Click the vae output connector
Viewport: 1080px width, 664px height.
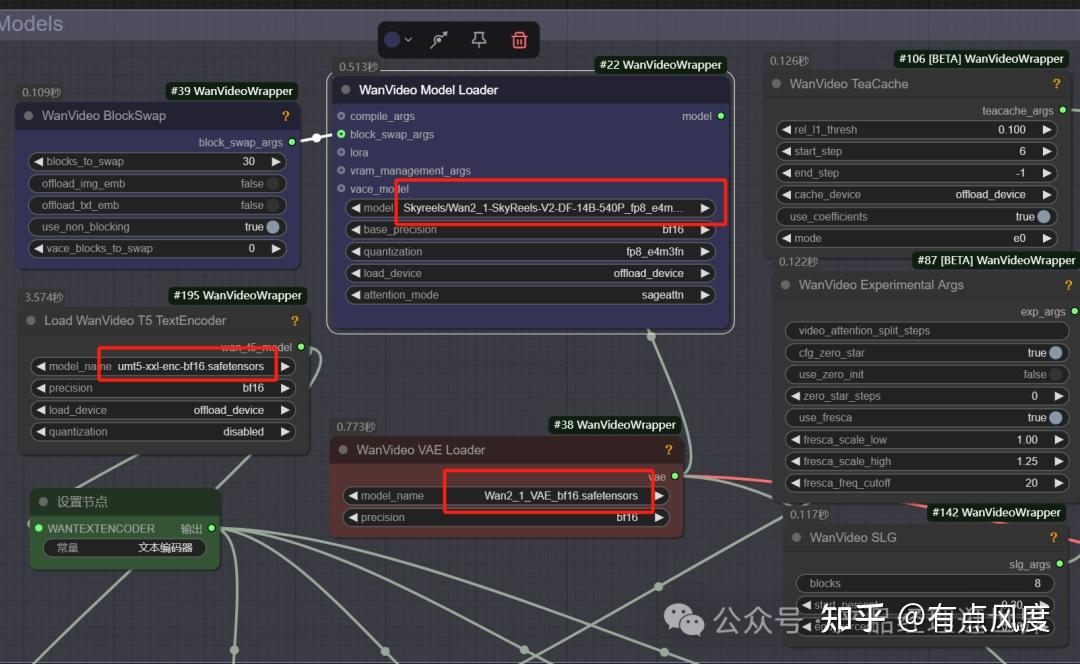point(675,476)
